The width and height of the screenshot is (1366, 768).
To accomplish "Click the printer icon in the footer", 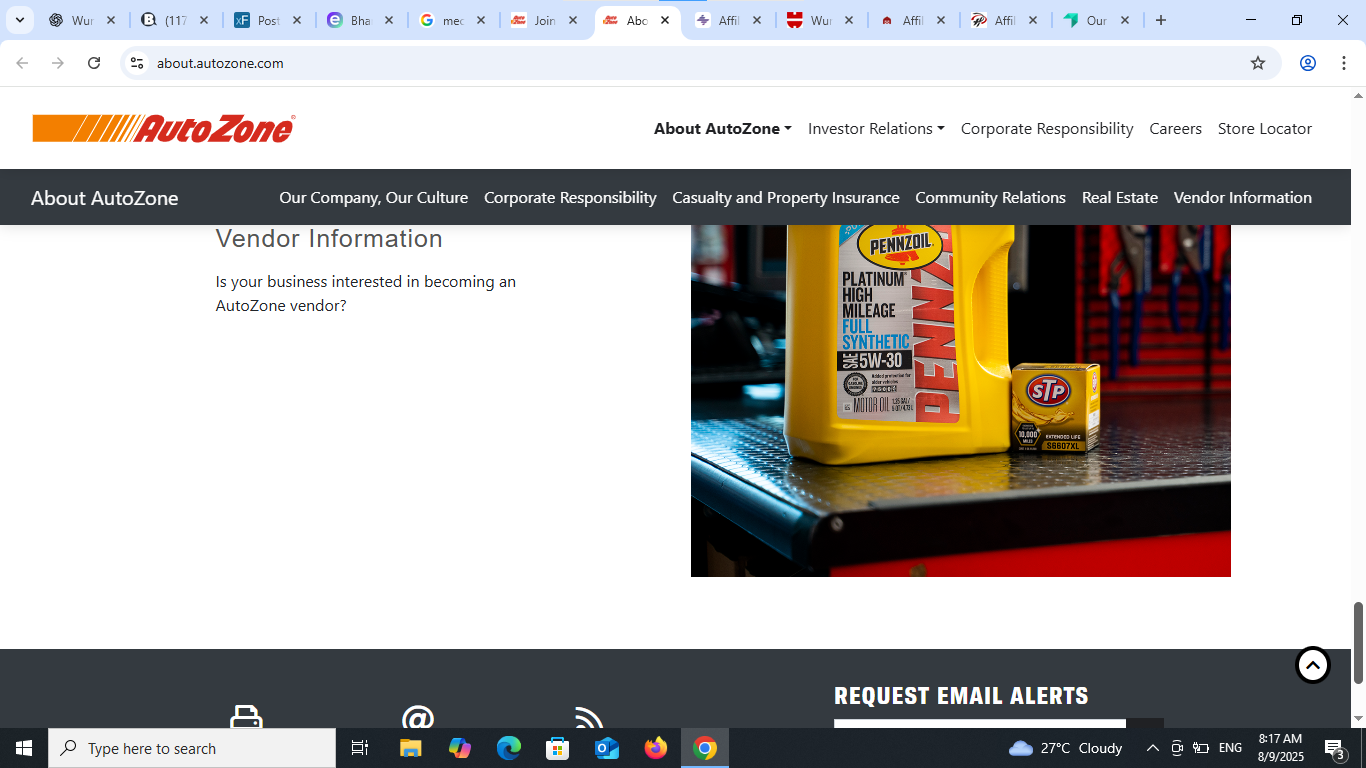I will [x=246, y=717].
